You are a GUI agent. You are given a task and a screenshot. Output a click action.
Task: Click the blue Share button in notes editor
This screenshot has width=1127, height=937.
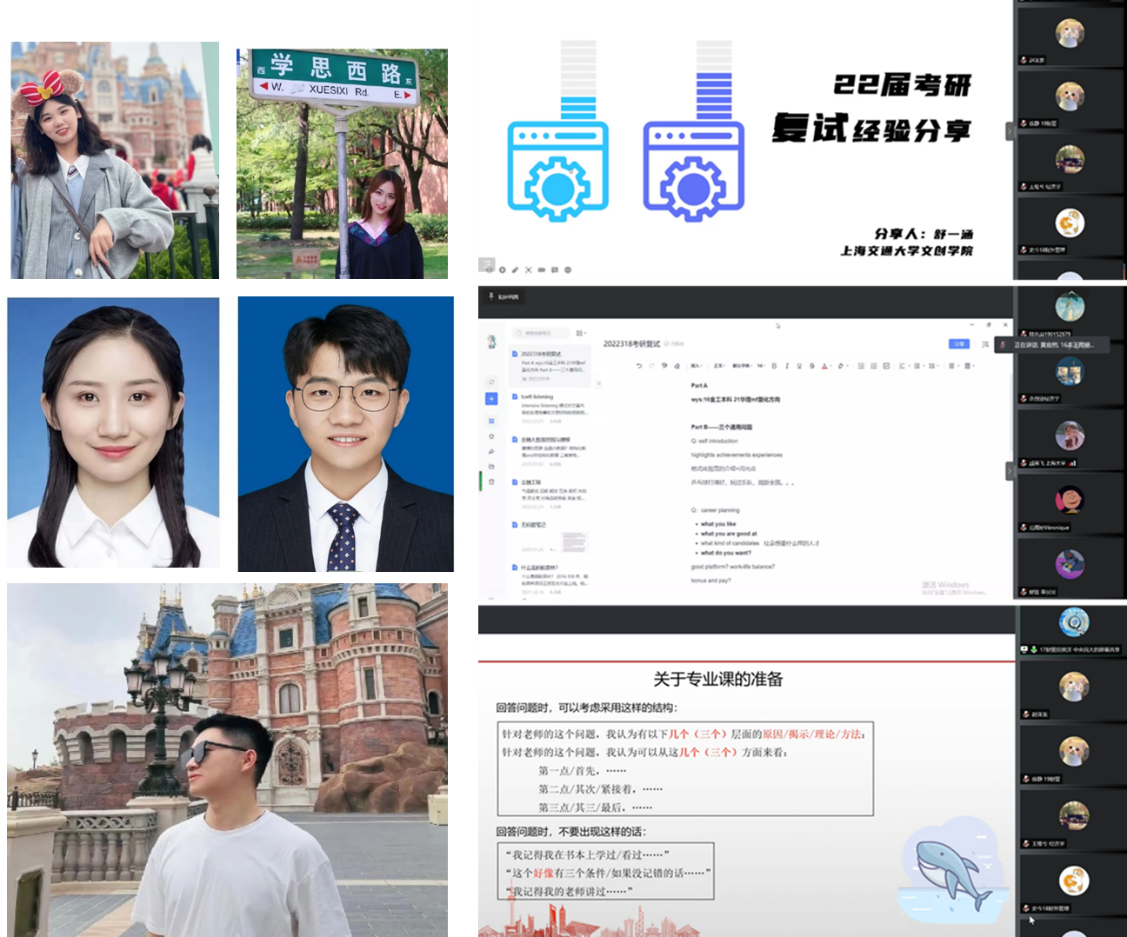click(958, 344)
